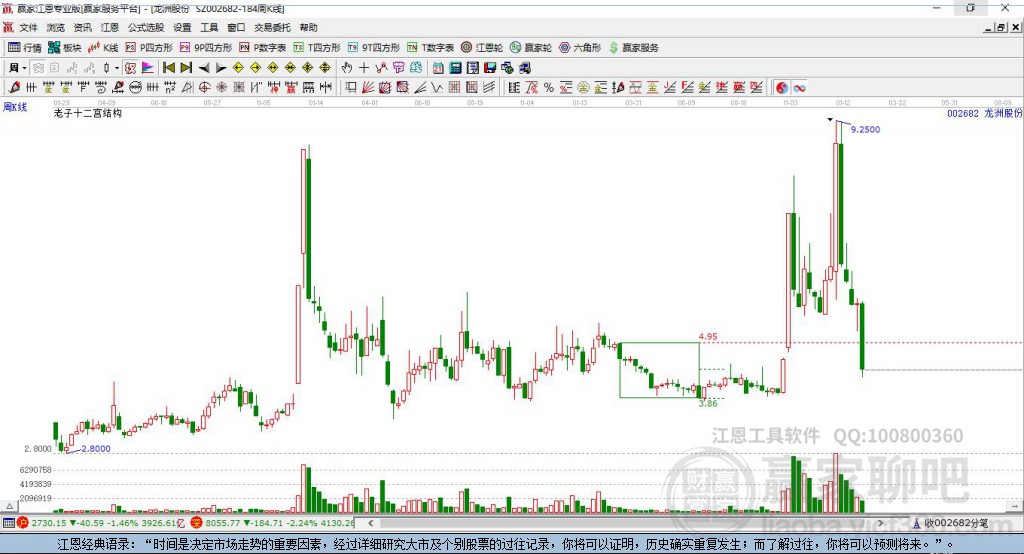Click the yin-yang toolbar icon
Image resolution: width=1024 pixels, height=554 pixels.
coord(782,88)
